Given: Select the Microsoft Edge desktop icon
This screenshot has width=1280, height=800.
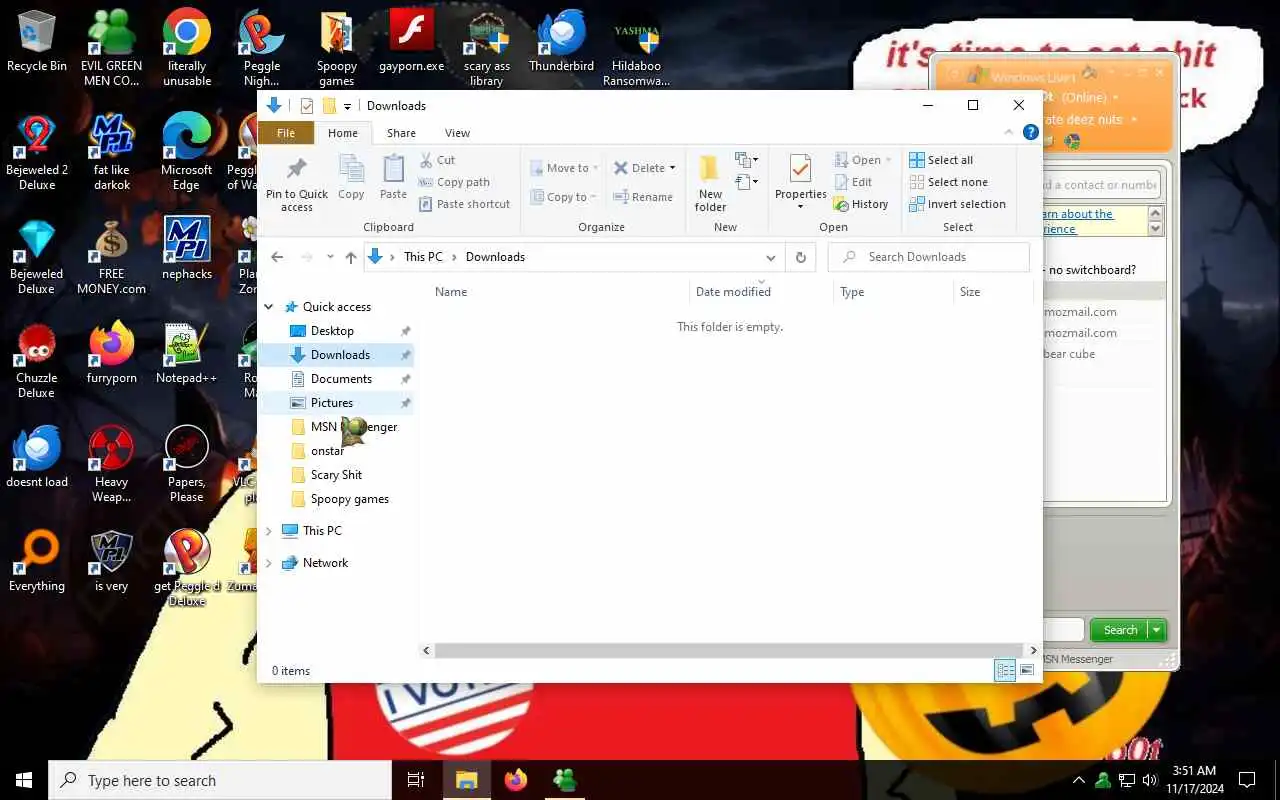Looking at the screenshot, I should [186, 151].
